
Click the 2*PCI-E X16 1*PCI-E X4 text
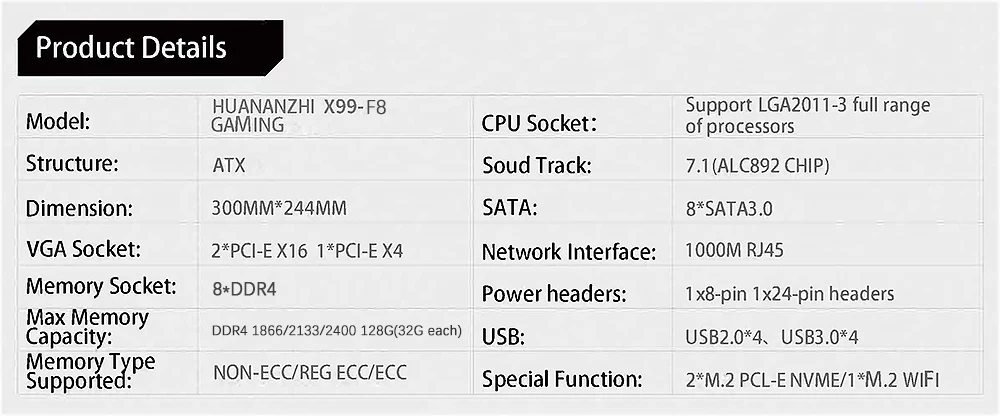(307, 251)
